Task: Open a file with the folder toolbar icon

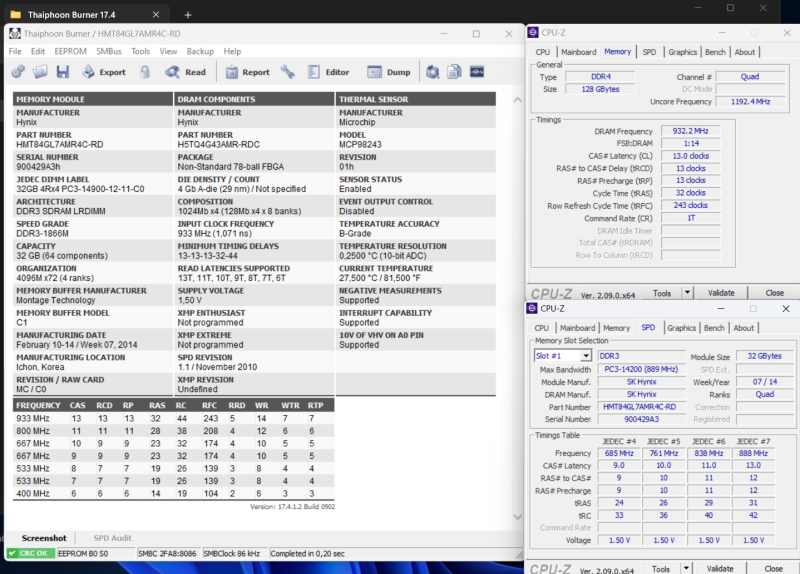Action: (x=40, y=72)
